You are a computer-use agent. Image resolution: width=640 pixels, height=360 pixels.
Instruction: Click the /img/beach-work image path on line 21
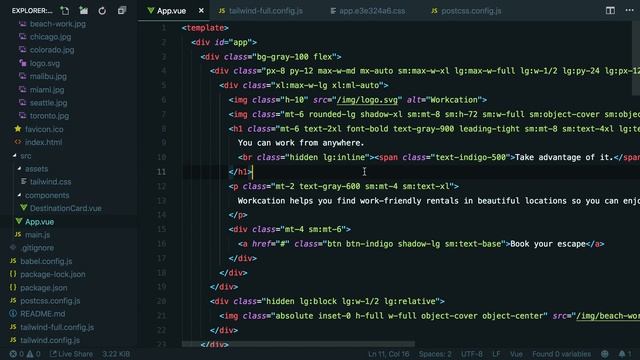(608, 316)
